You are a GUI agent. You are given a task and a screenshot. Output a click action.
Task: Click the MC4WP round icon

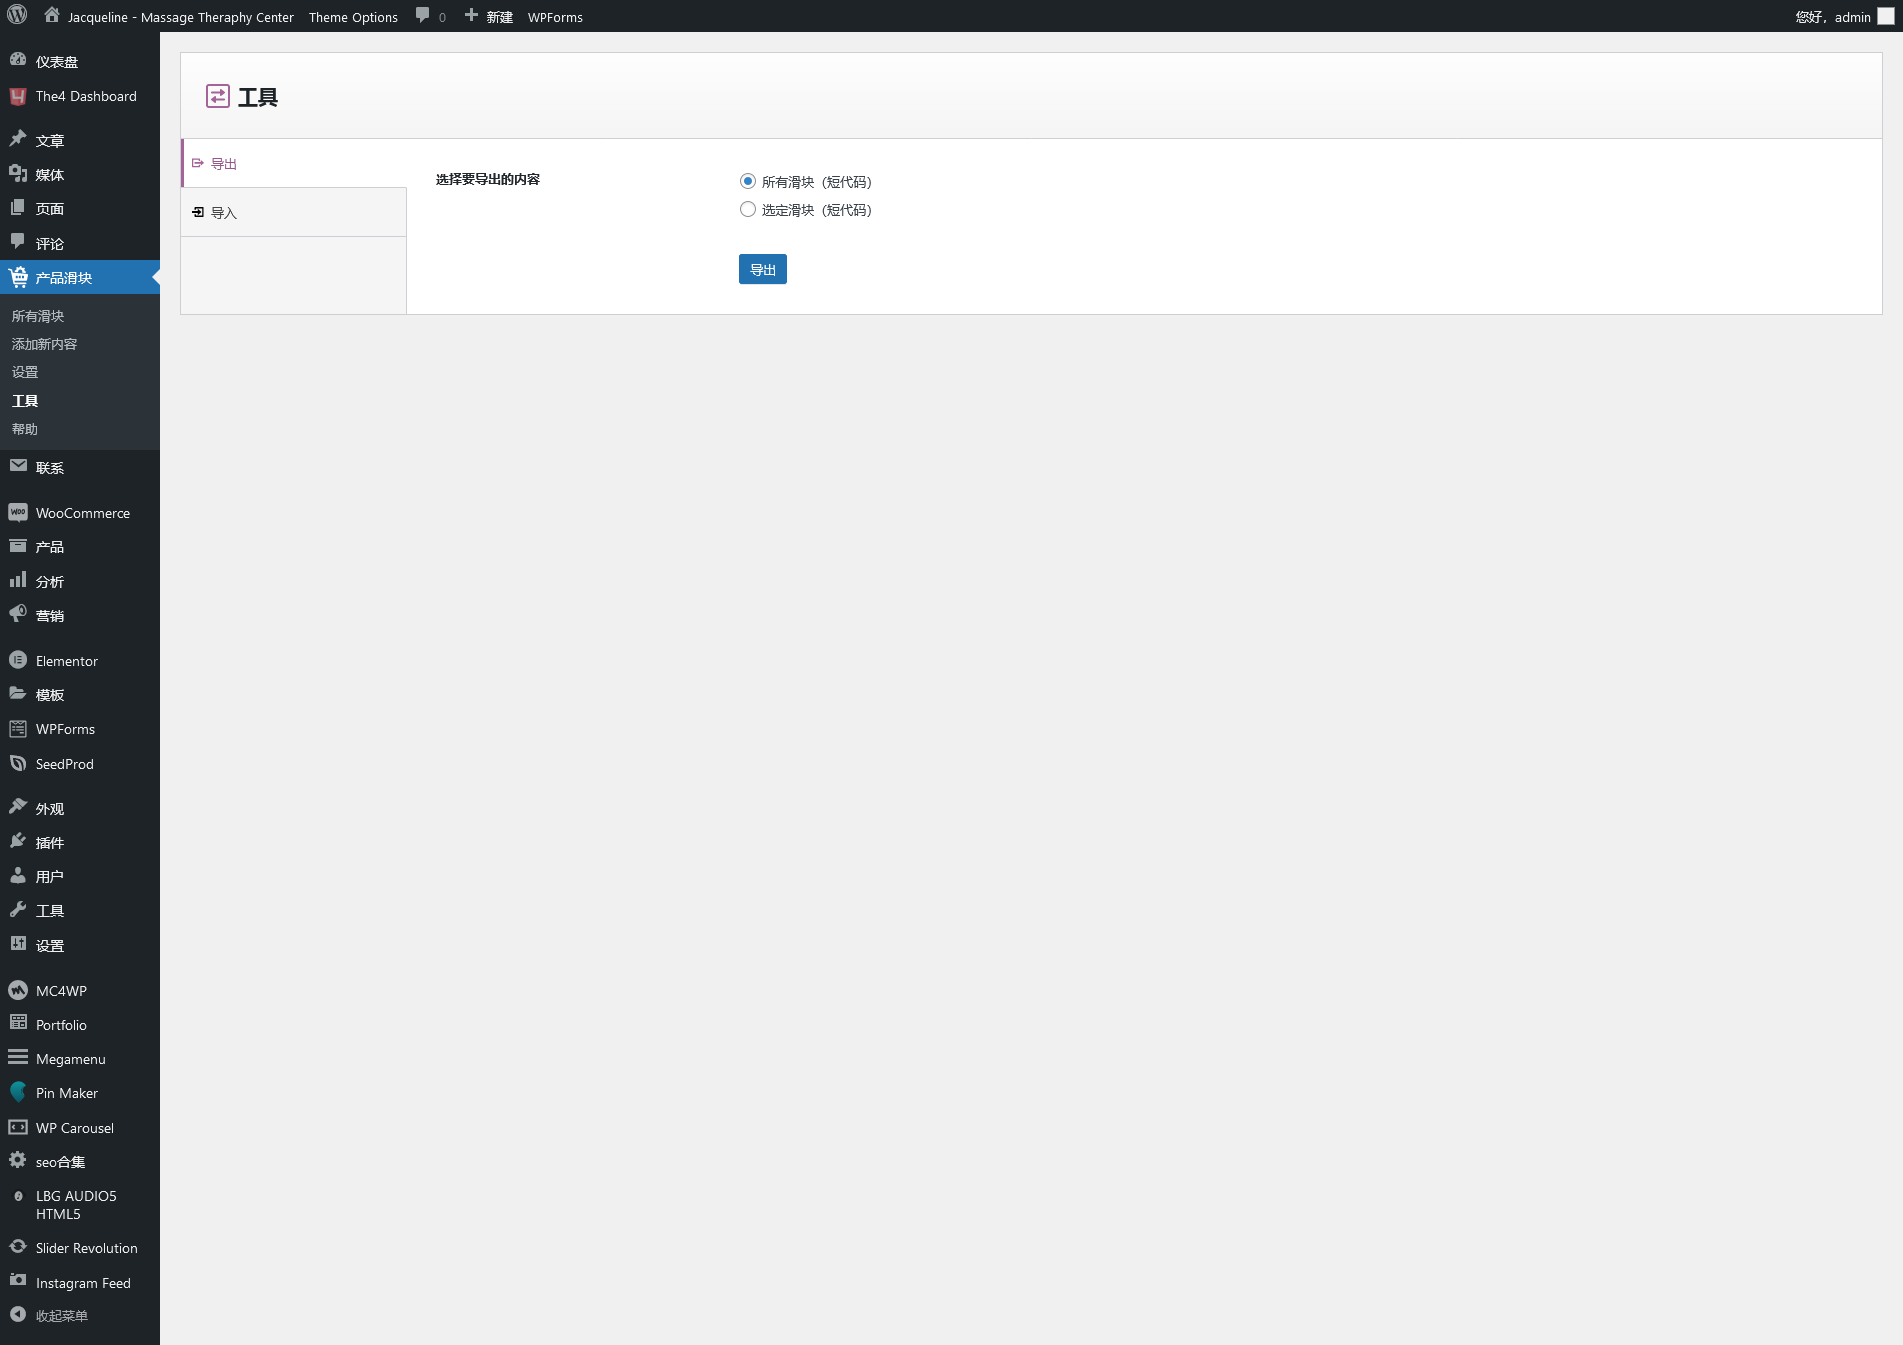(18, 990)
